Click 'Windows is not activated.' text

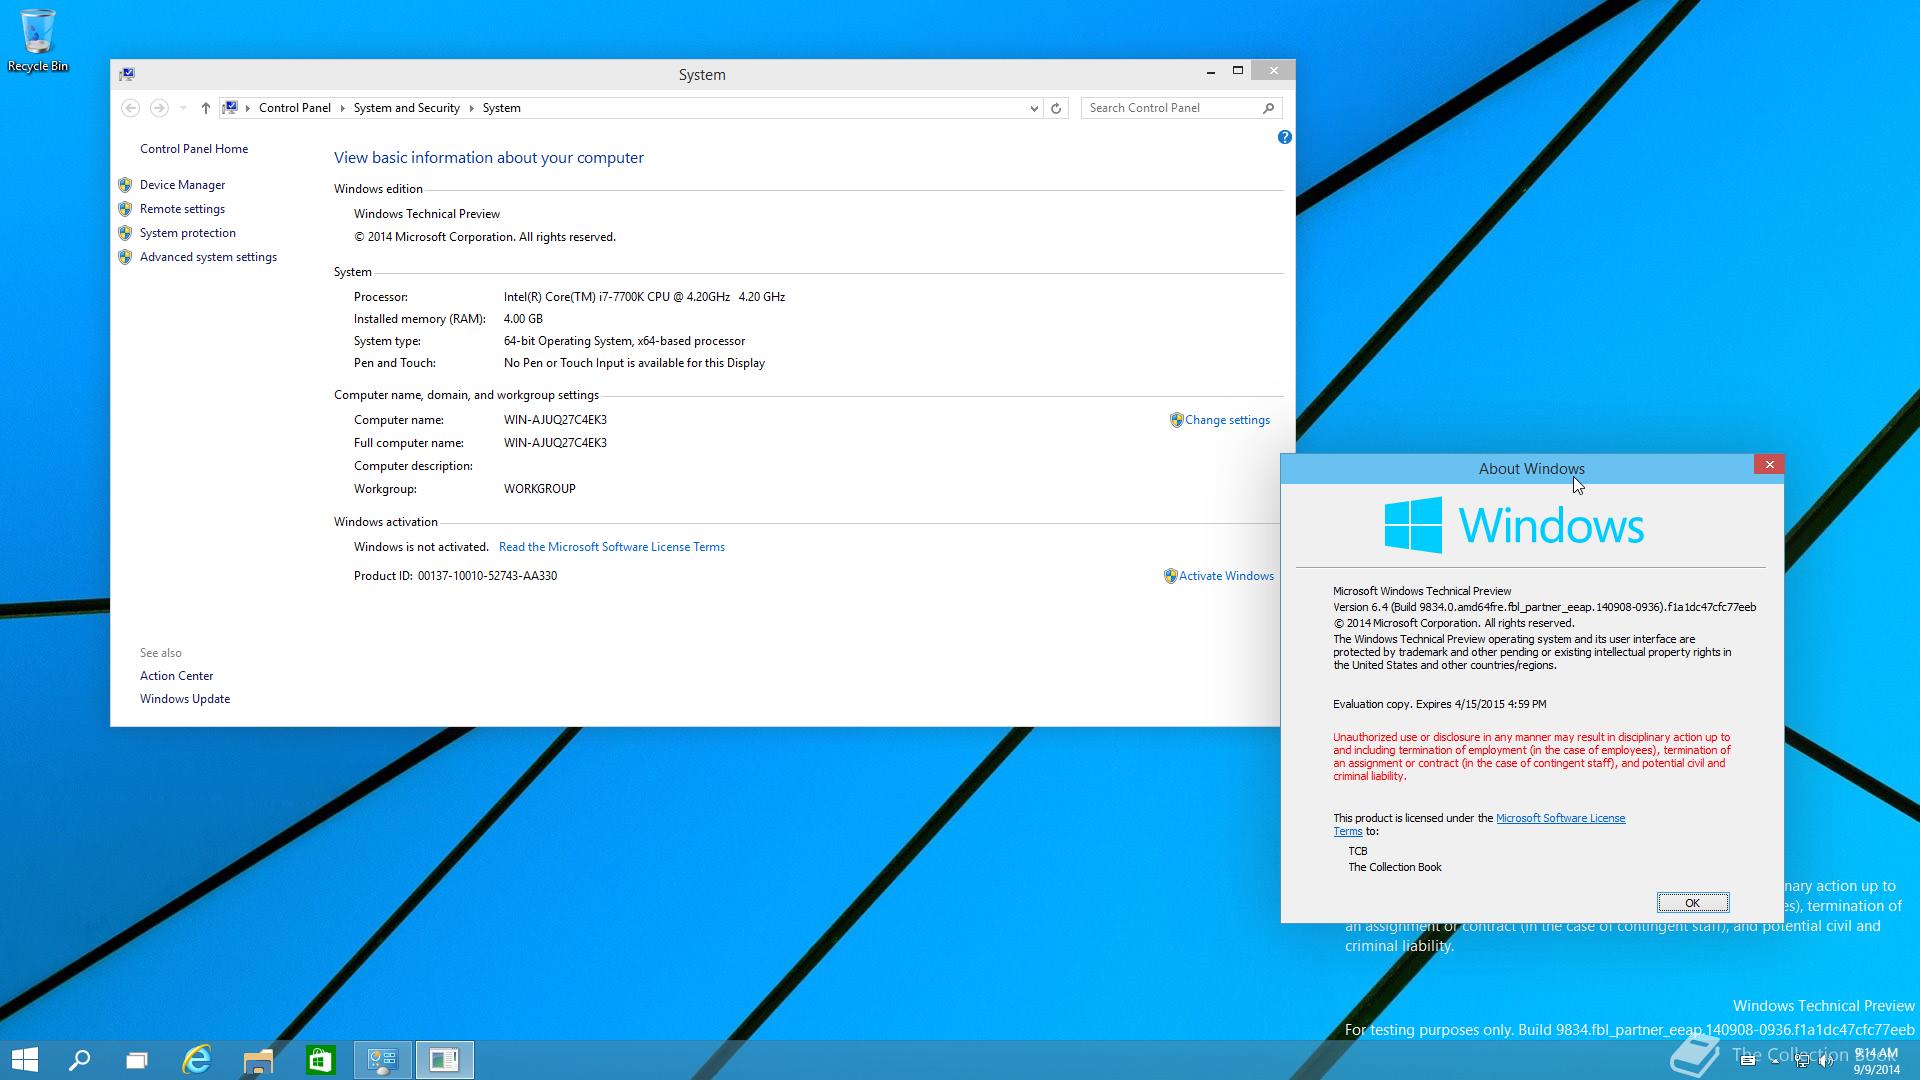(421, 547)
